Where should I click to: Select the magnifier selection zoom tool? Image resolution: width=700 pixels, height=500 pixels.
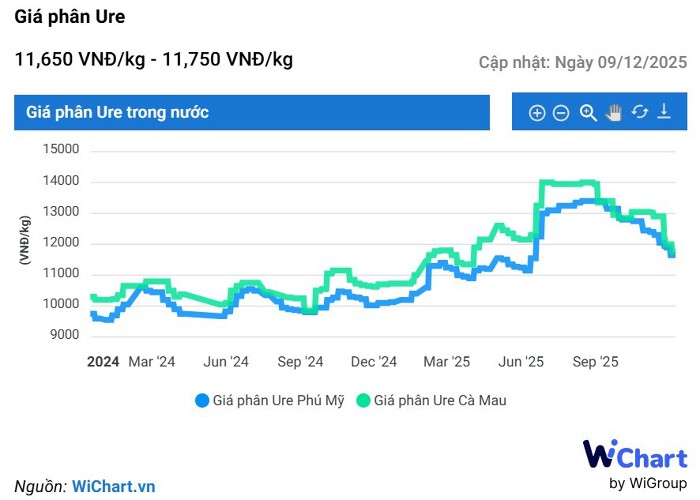coord(588,113)
